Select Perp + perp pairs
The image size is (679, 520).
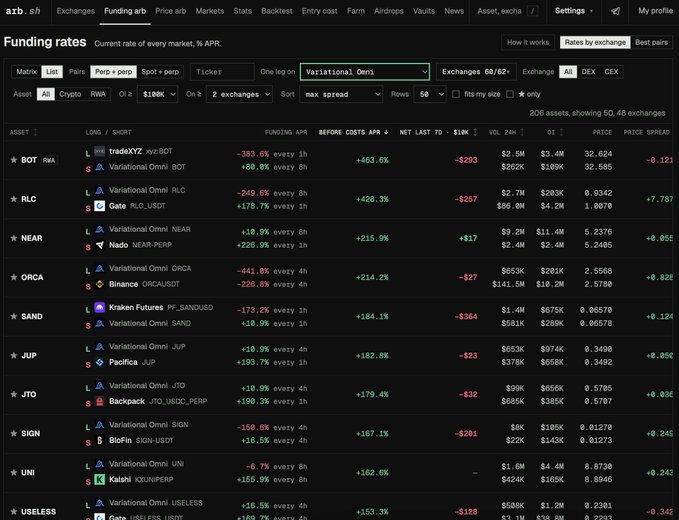113,72
